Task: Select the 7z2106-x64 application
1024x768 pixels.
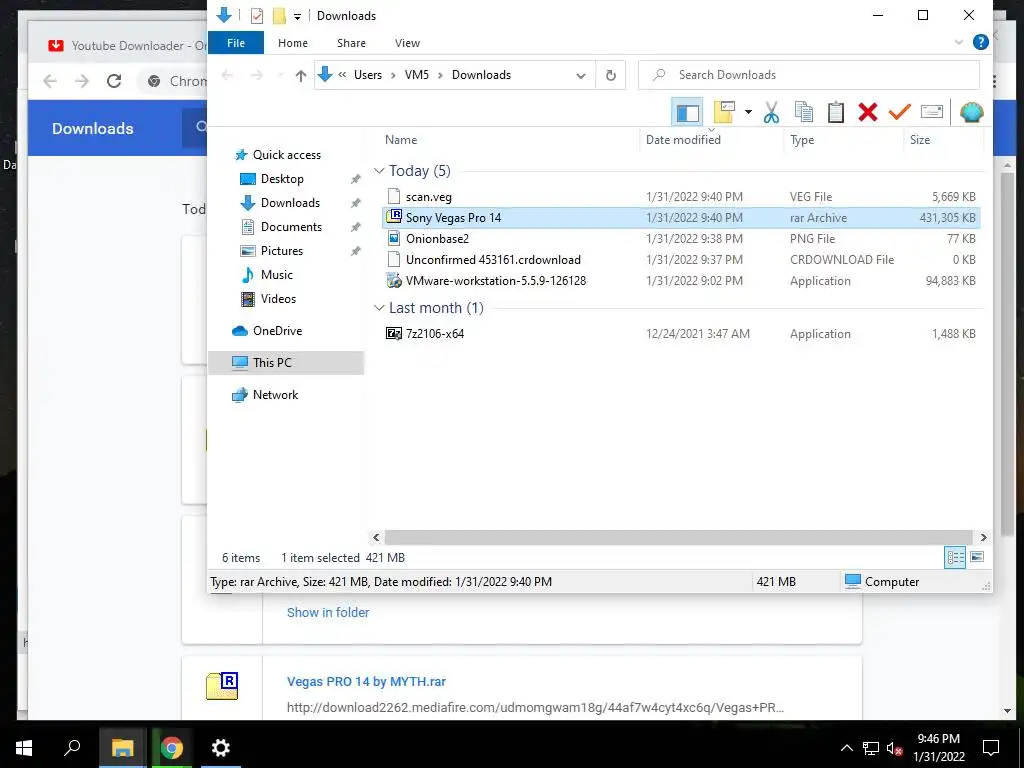Action: click(x=681, y=334)
